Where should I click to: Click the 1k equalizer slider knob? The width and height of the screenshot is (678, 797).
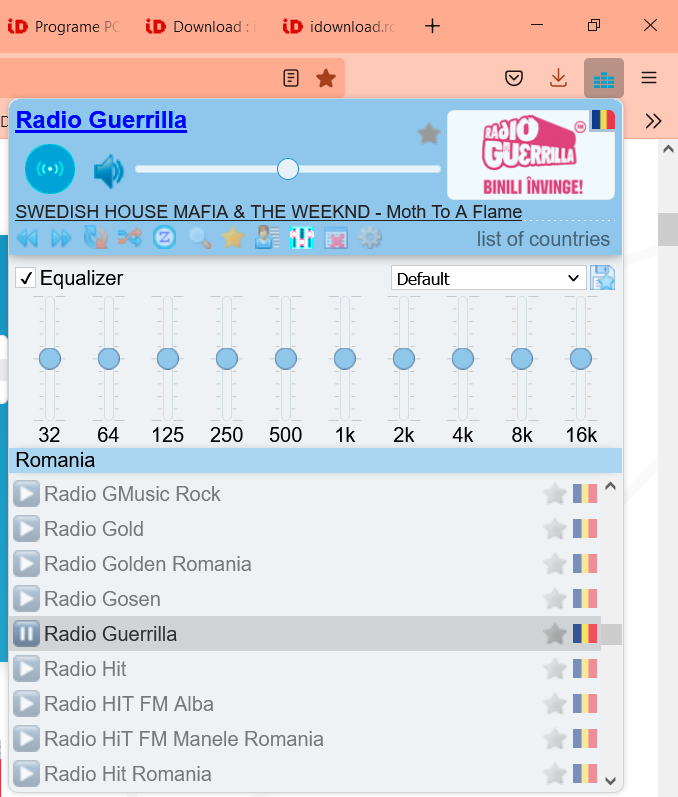tap(345, 359)
